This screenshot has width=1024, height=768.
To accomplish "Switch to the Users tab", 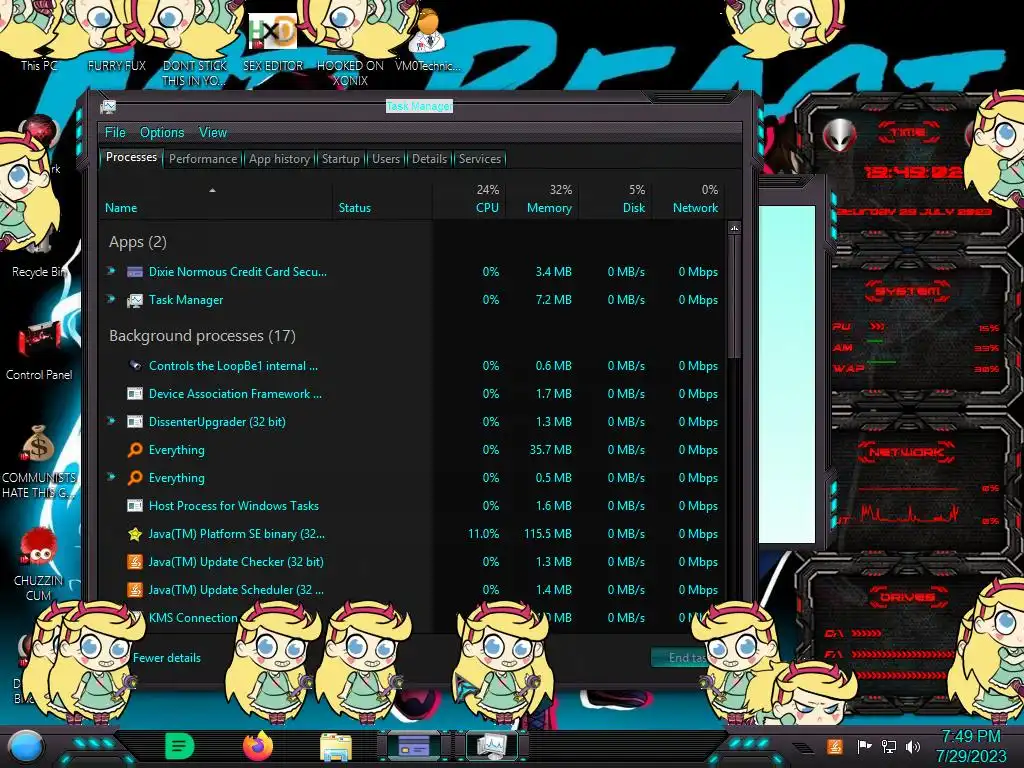I will coord(385,159).
